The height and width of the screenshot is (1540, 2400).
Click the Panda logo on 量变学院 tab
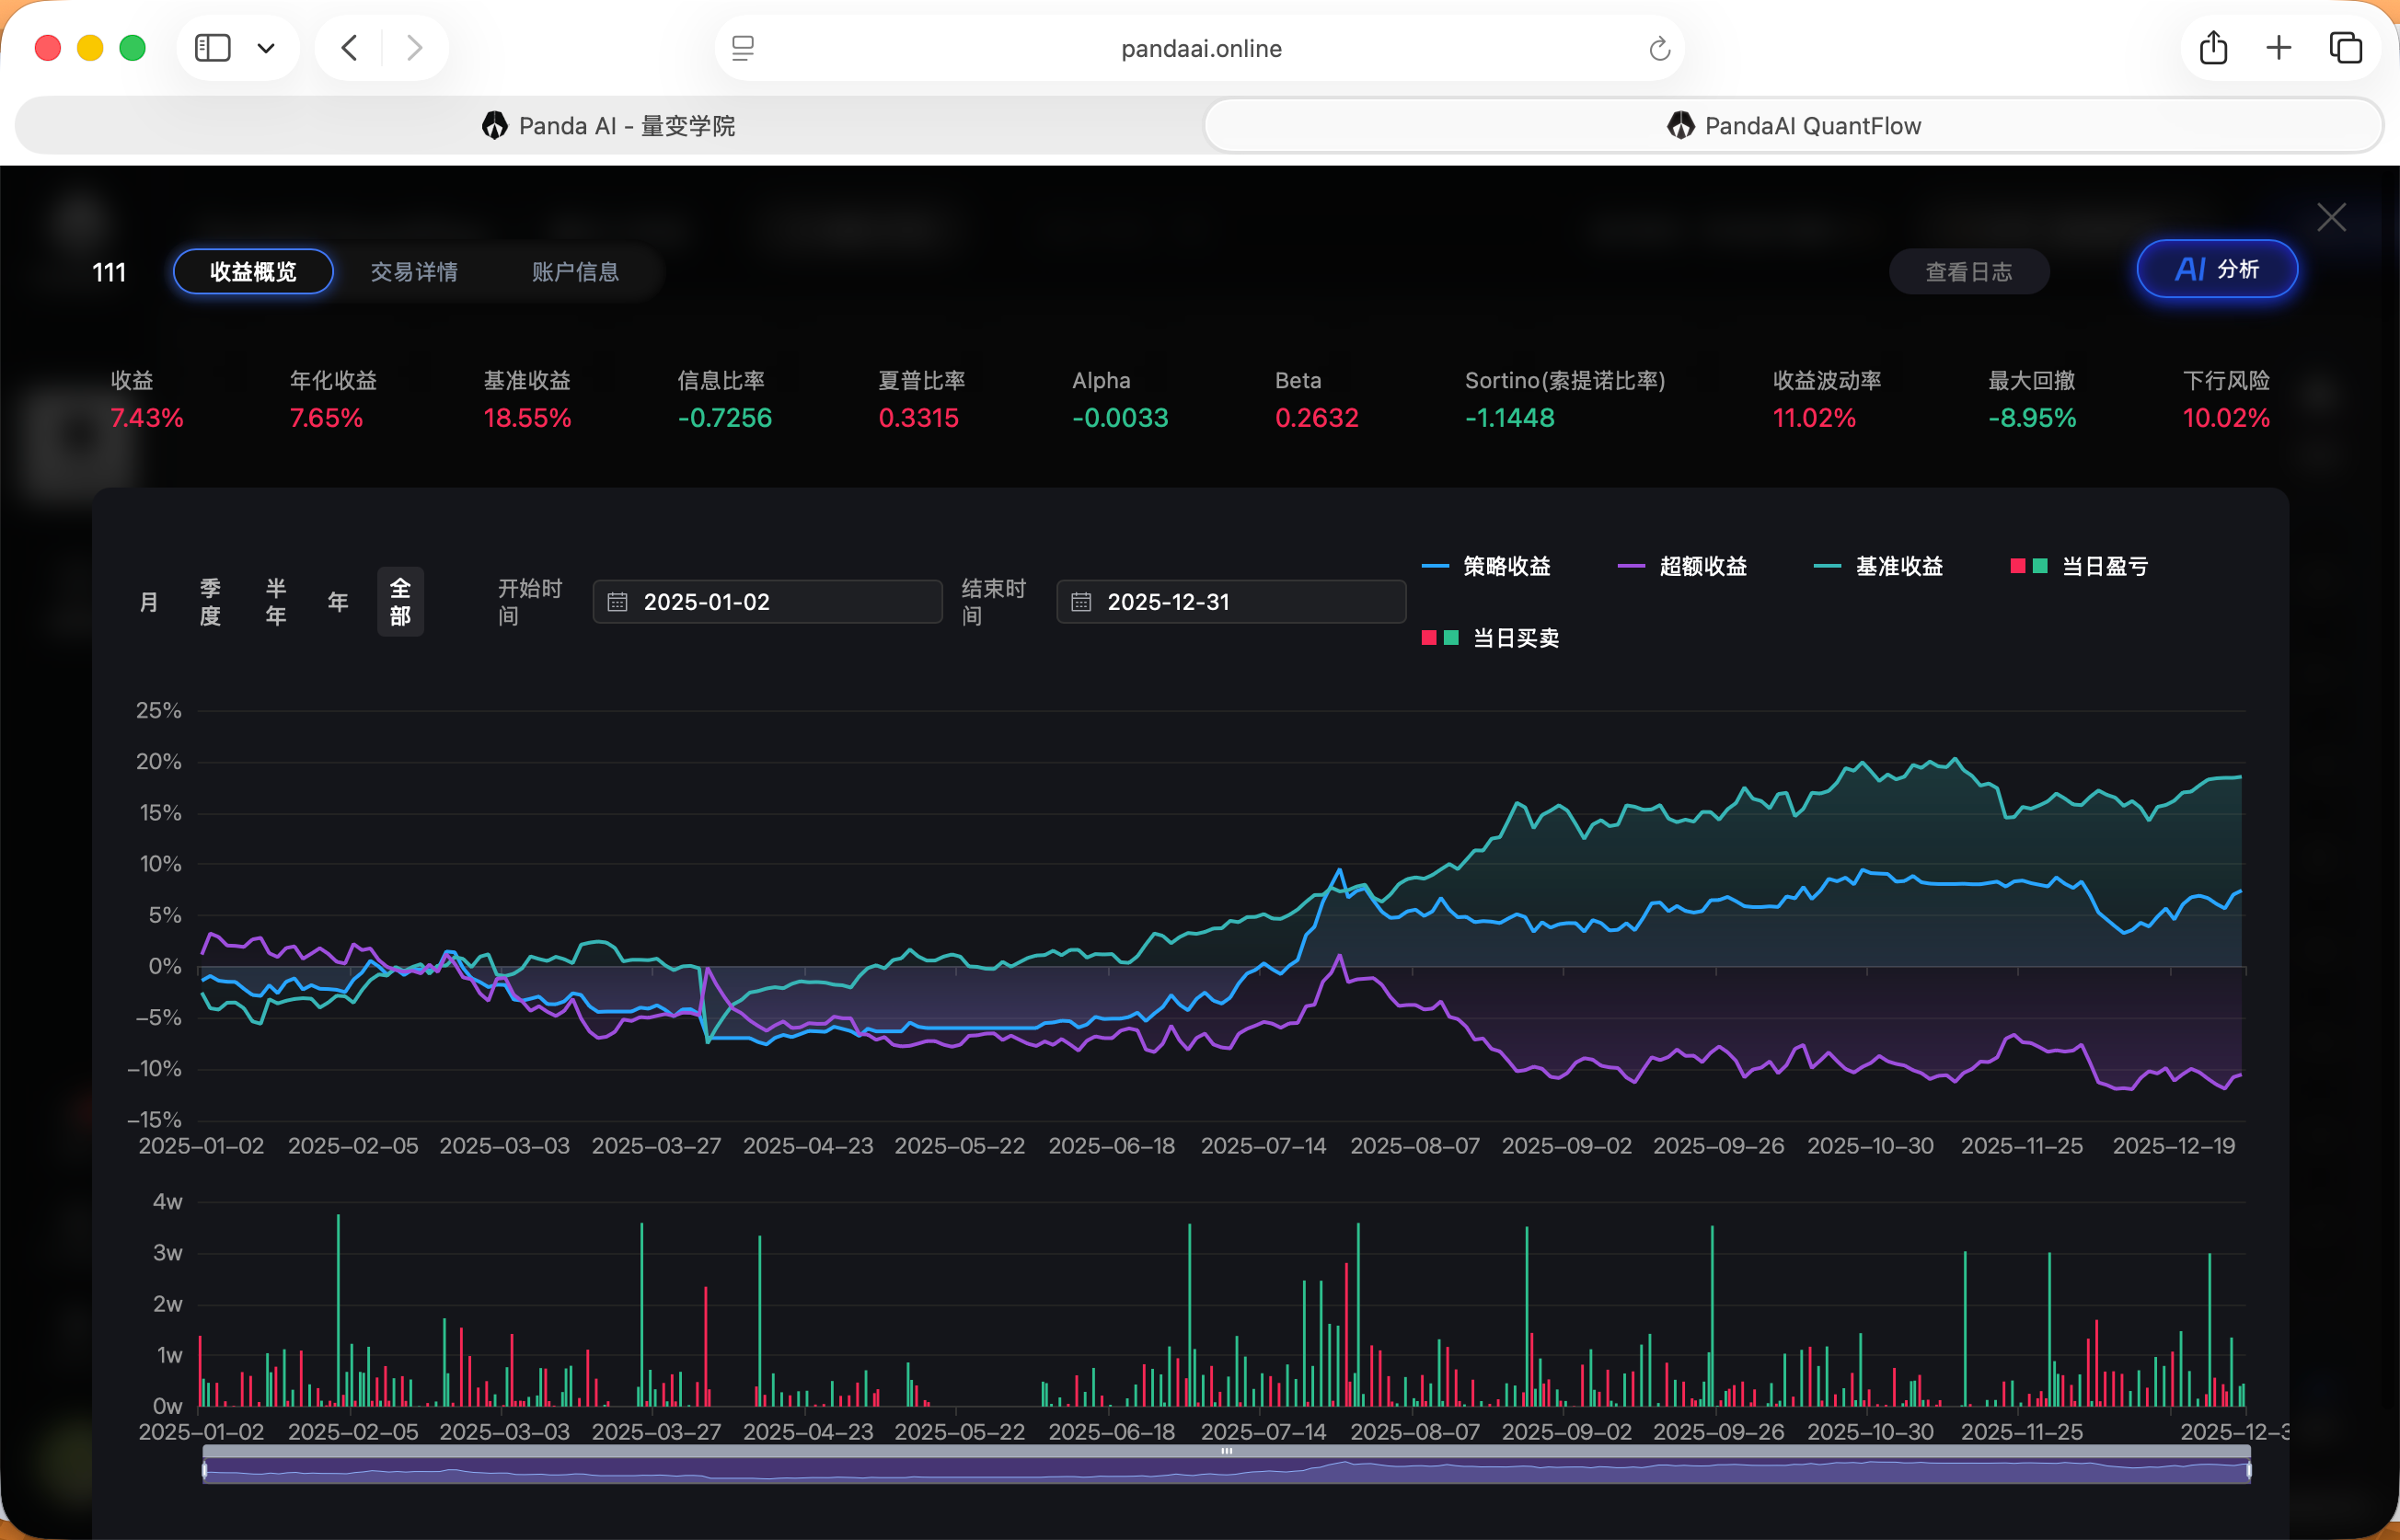(x=495, y=126)
